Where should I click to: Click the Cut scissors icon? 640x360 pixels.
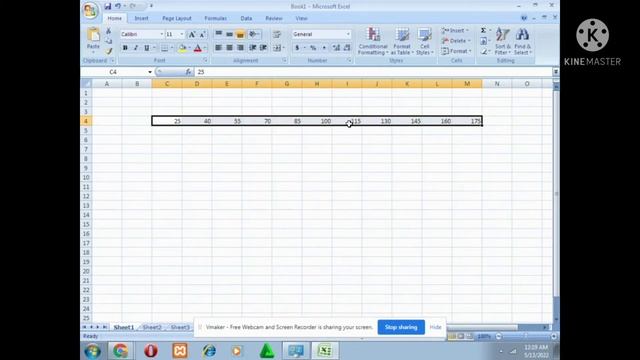[109, 31]
